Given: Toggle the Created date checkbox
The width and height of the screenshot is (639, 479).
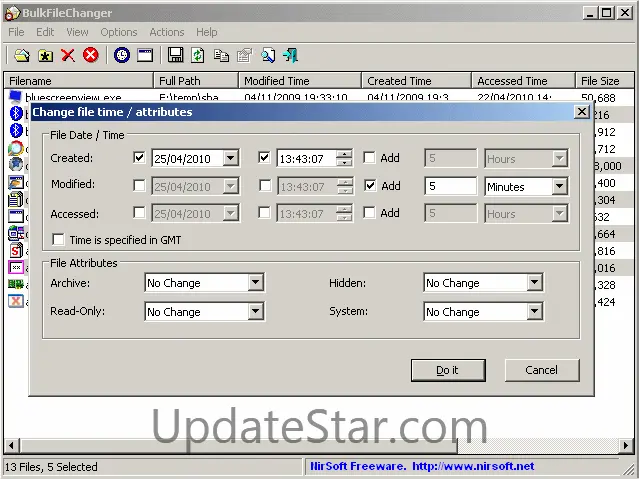Looking at the screenshot, I should point(139,157).
